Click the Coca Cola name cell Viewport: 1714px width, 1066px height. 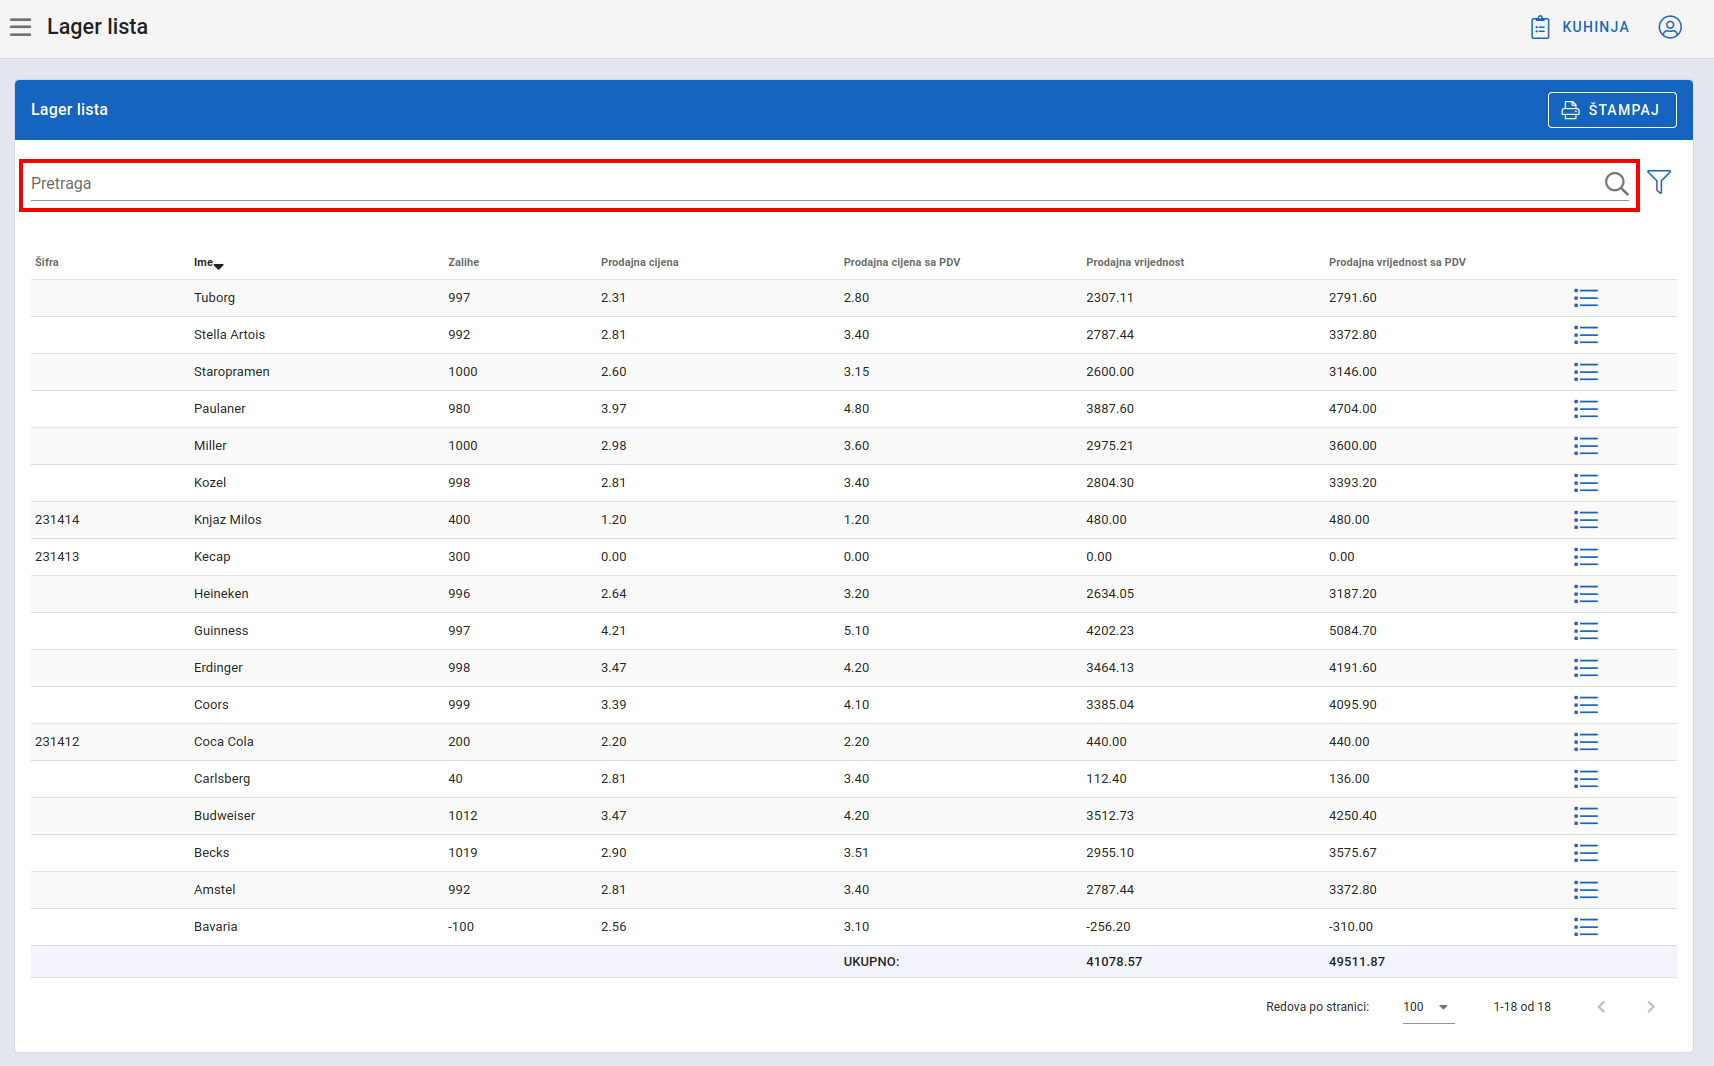coord(224,742)
